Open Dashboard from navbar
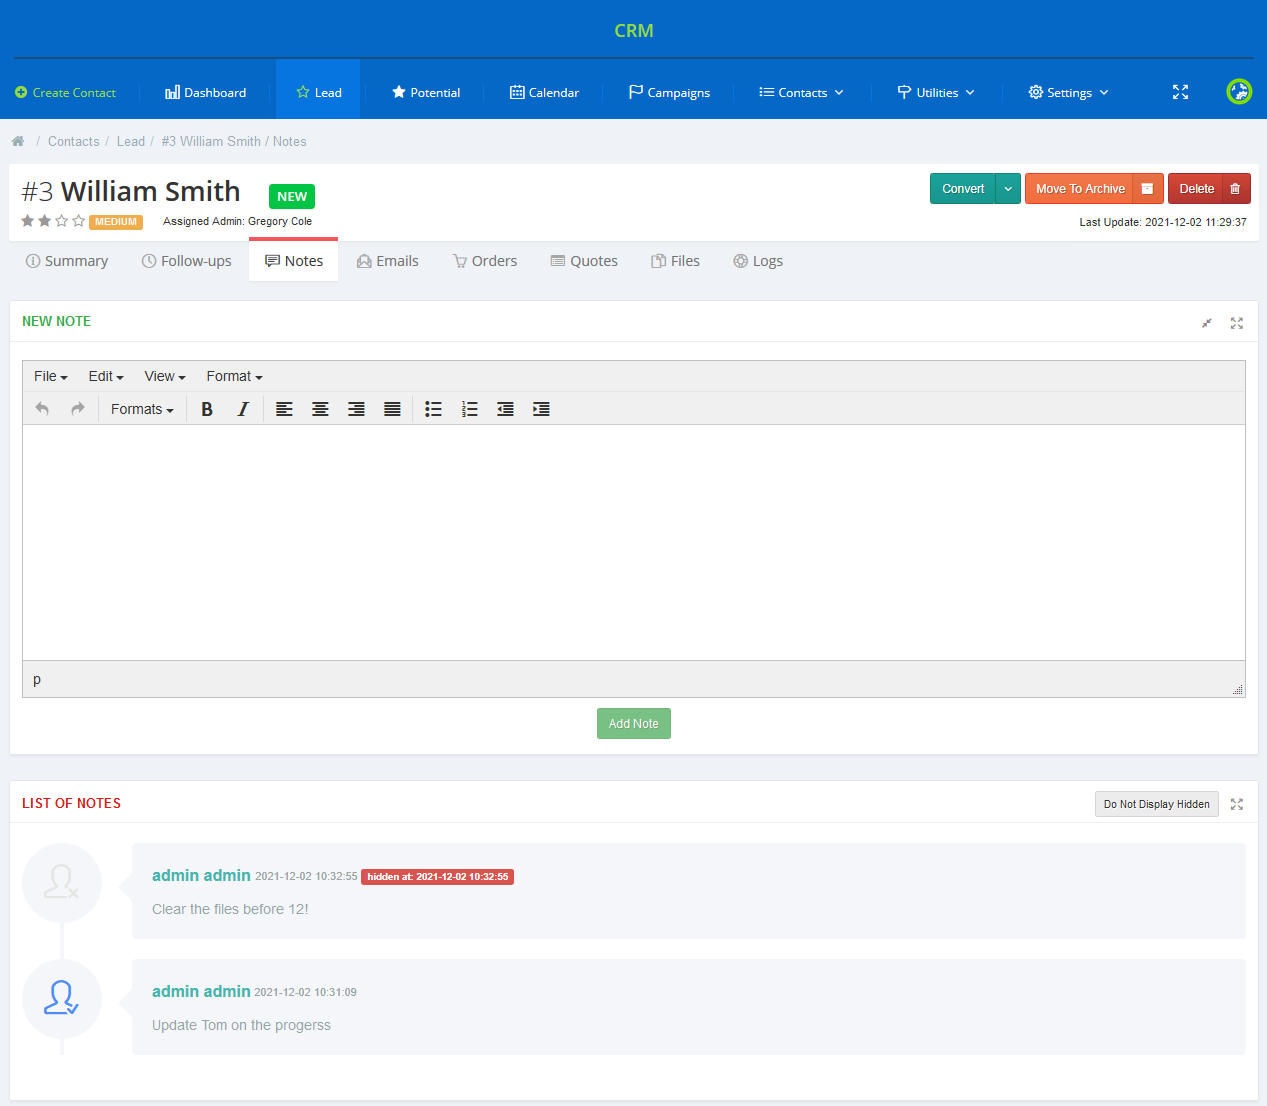Image resolution: width=1267 pixels, height=1106 pixels. click(x=206, y=92)
